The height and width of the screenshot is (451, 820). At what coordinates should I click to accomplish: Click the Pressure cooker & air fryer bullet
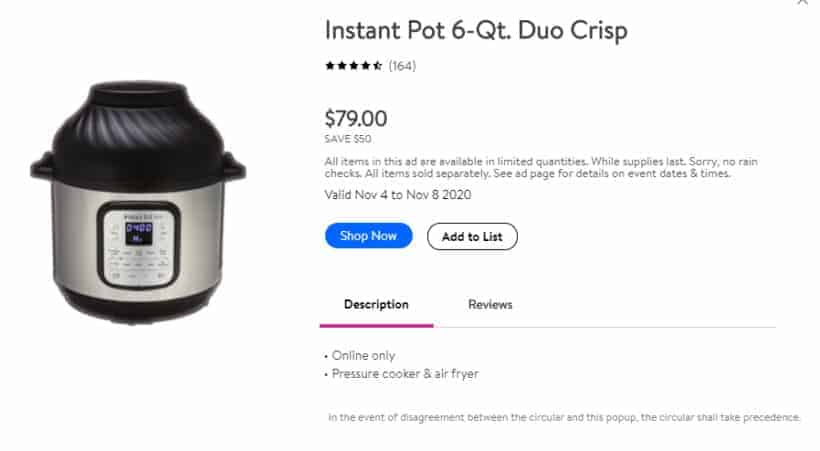(x=402, y=374)
